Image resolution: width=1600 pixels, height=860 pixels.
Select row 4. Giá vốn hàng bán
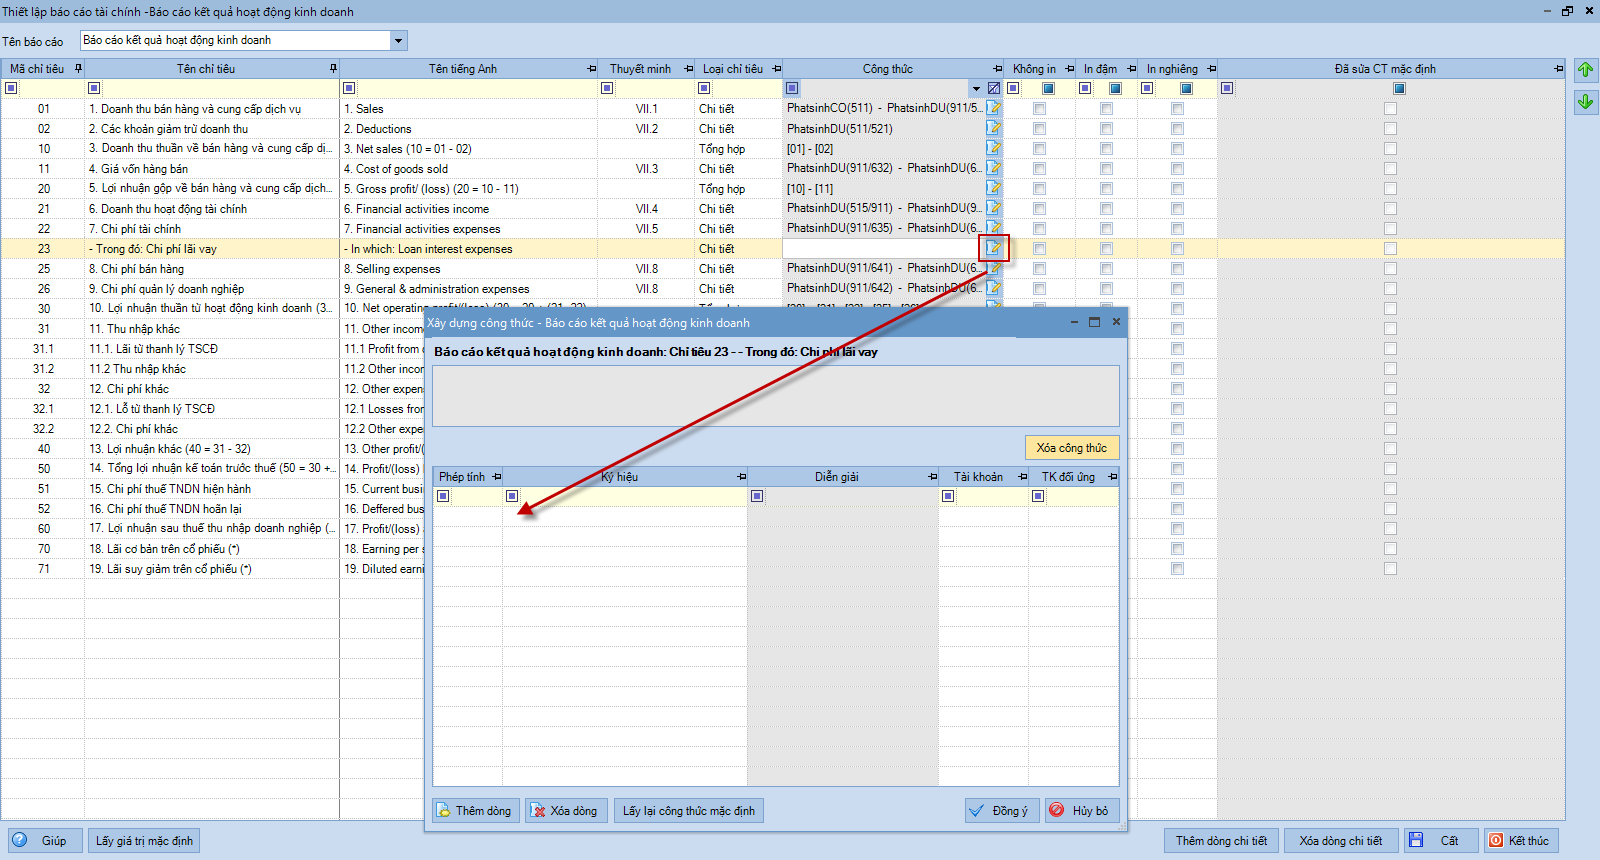coord(138,169)
